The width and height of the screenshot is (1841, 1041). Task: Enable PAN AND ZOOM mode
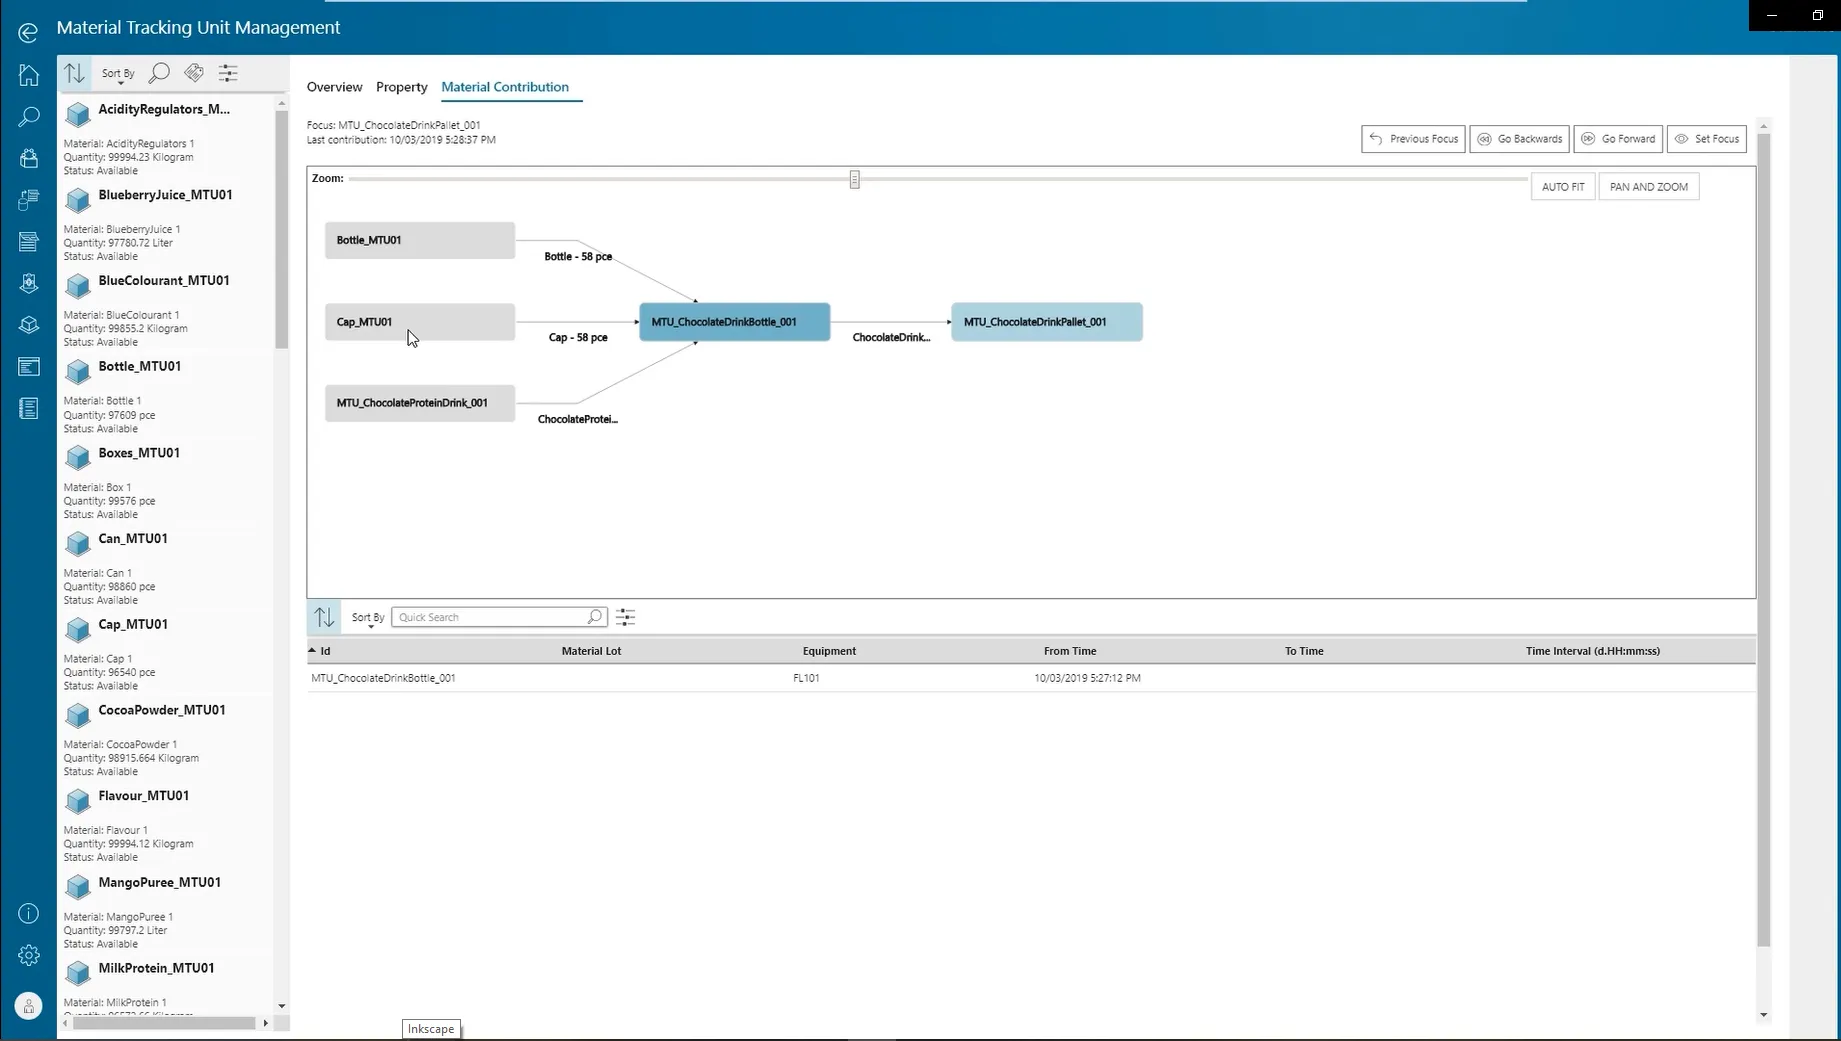(1648, 186)
